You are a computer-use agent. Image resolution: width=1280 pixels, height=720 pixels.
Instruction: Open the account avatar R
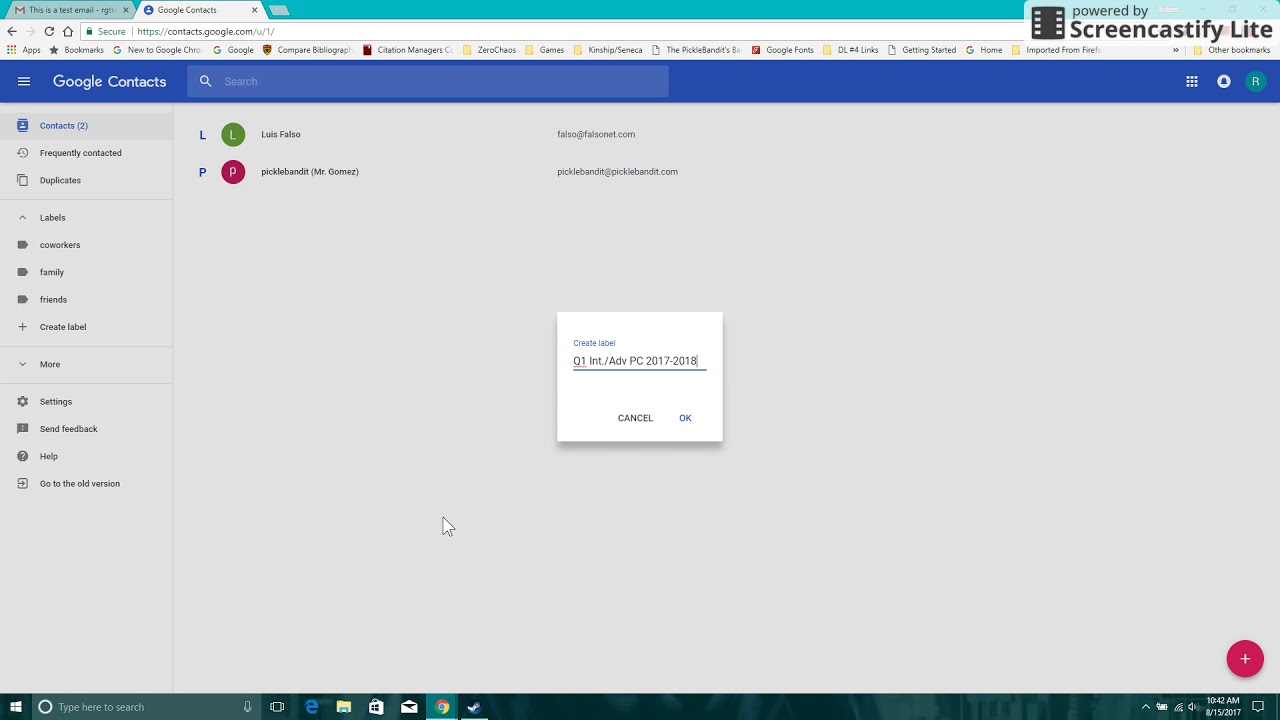click(1255, 82)
